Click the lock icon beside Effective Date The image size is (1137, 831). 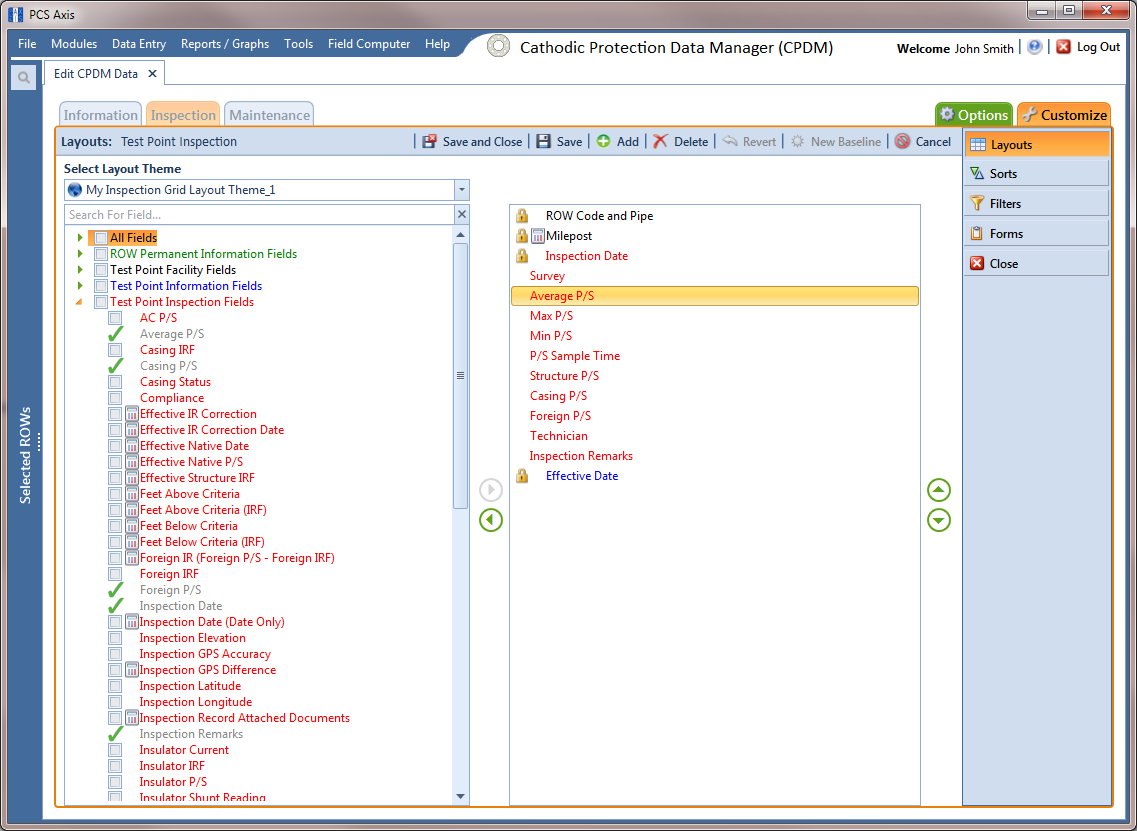coord(522,476)
